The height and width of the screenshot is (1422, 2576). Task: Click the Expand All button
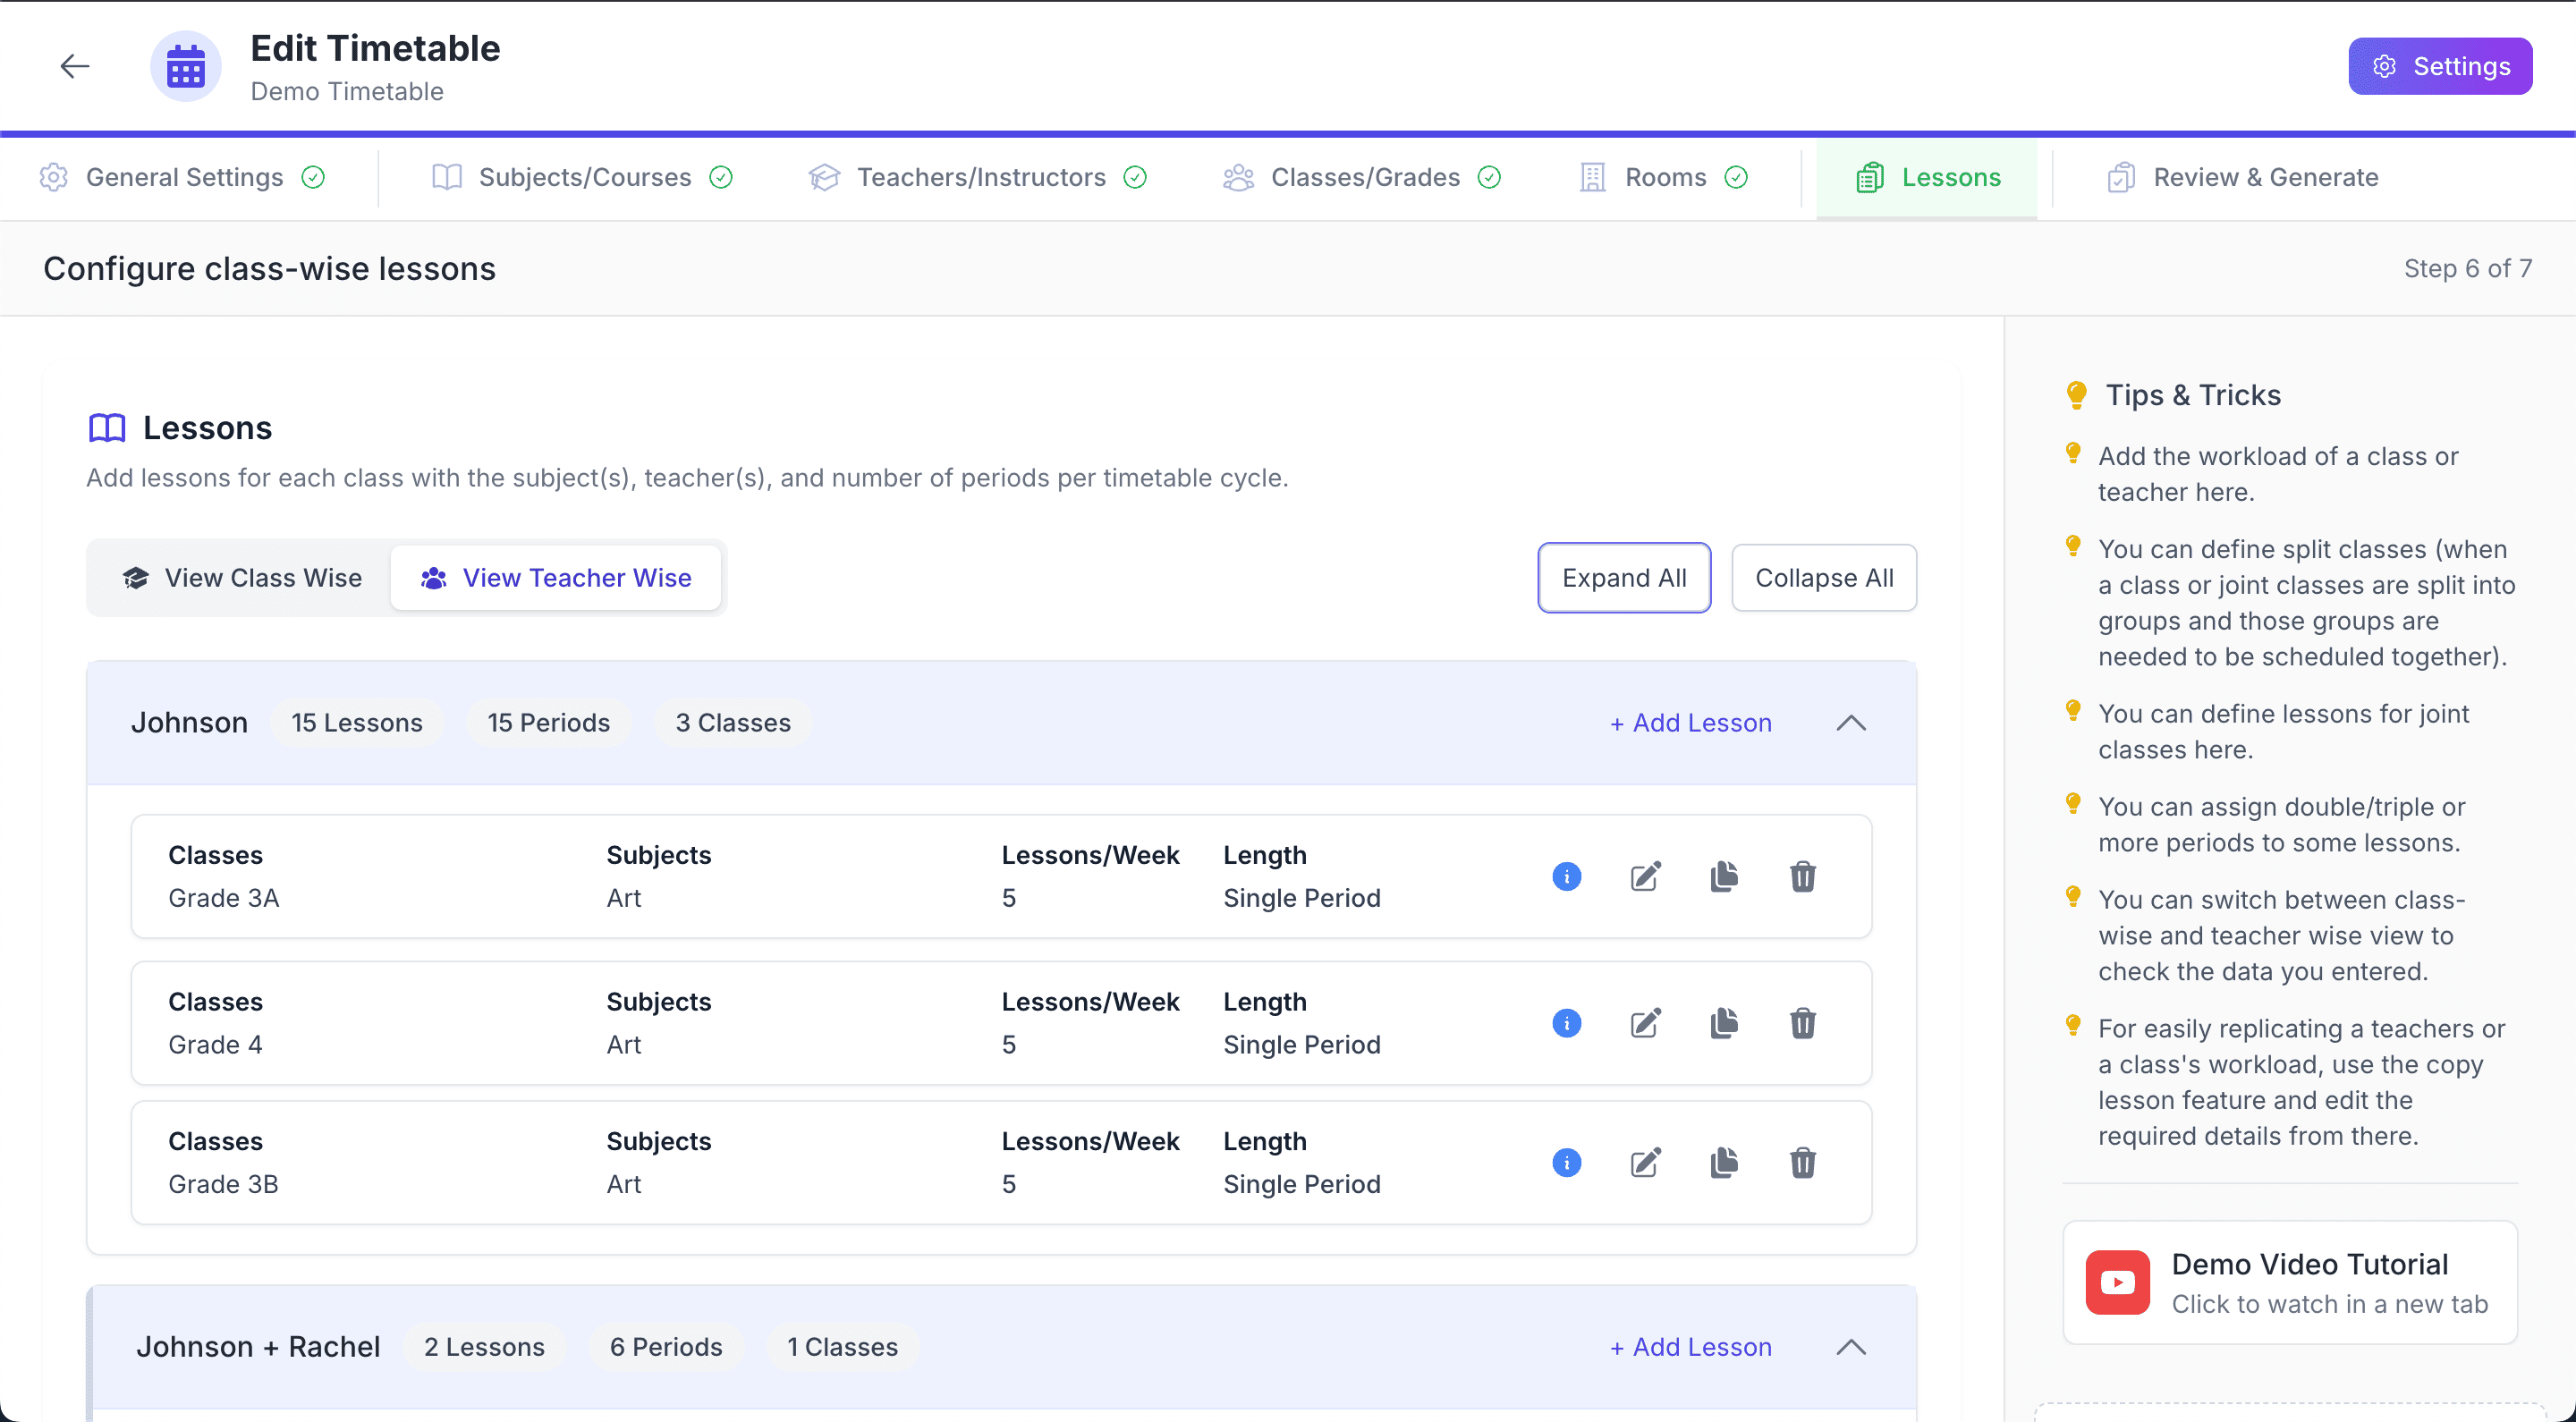click(1624, 578)
